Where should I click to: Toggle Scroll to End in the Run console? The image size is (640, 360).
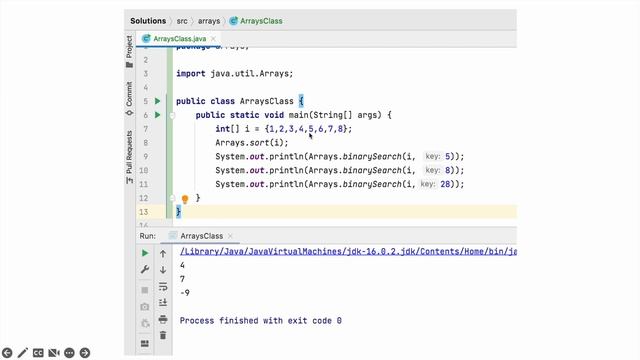(x=163, y=302)
